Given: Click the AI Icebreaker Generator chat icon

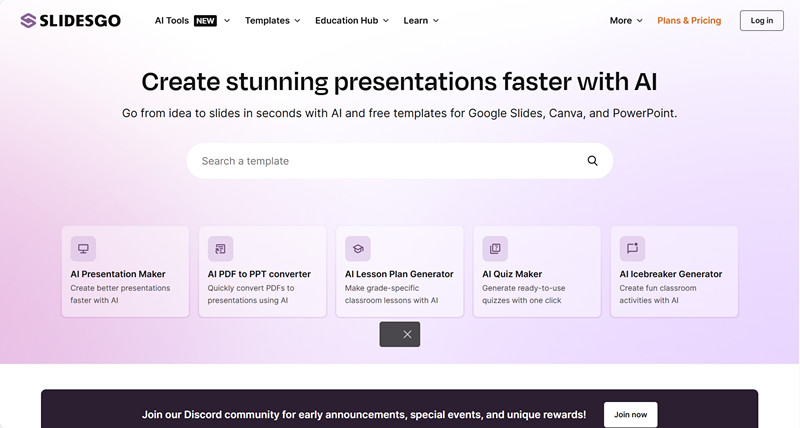Looking at the screenshot, I should [632, 248].
